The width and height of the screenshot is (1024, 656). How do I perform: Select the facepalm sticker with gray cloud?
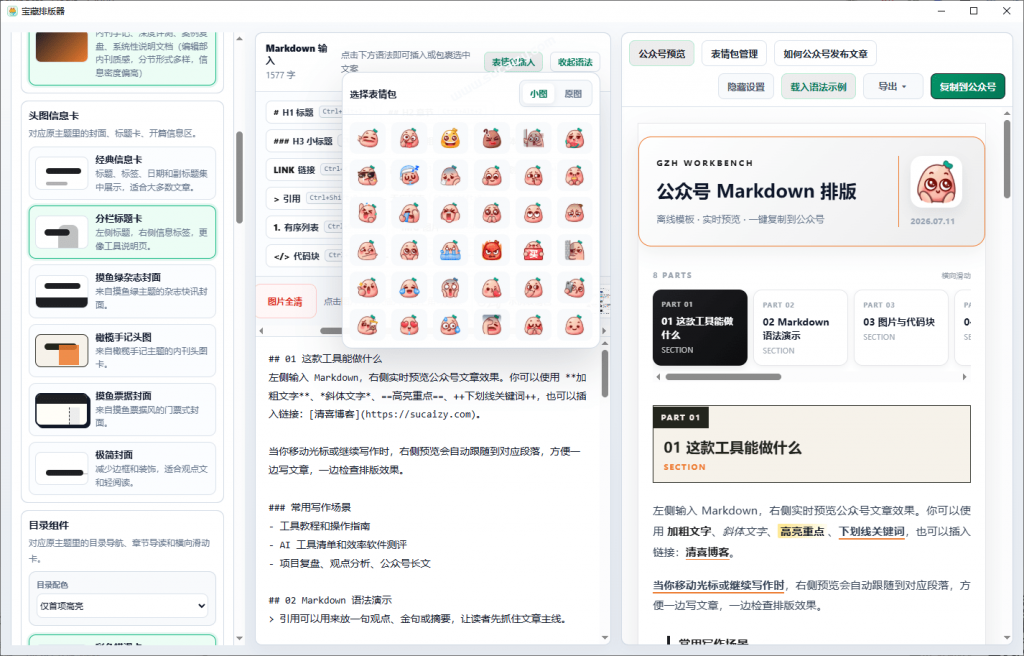click(492, 325)
